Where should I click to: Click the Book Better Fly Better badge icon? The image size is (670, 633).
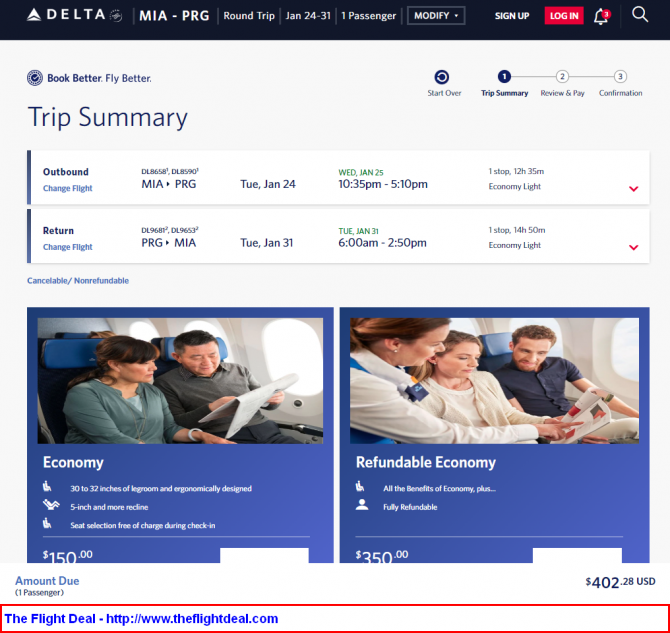[x=35, y=78]
